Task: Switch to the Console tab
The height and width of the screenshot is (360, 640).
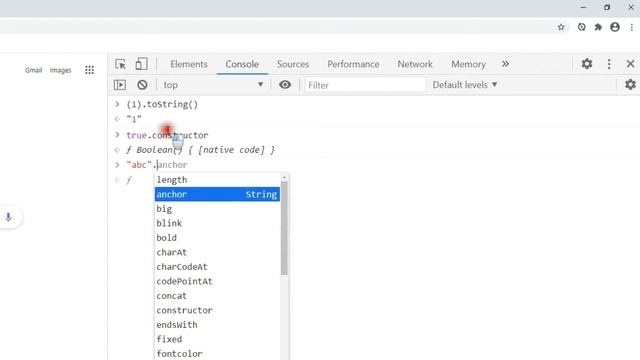Action: coord(242,64)
